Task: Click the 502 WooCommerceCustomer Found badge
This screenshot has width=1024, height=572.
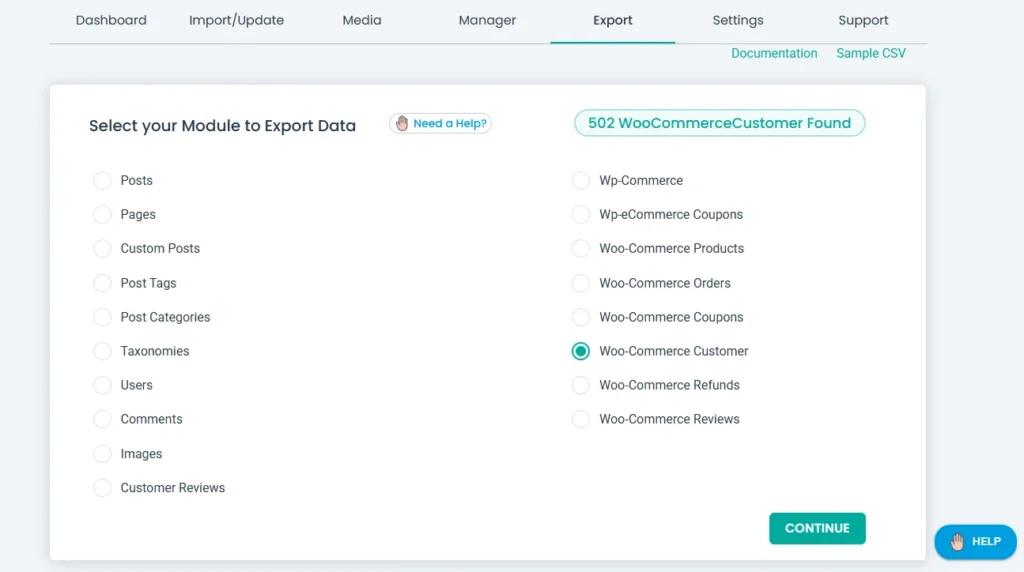Action: coord(719,123)
